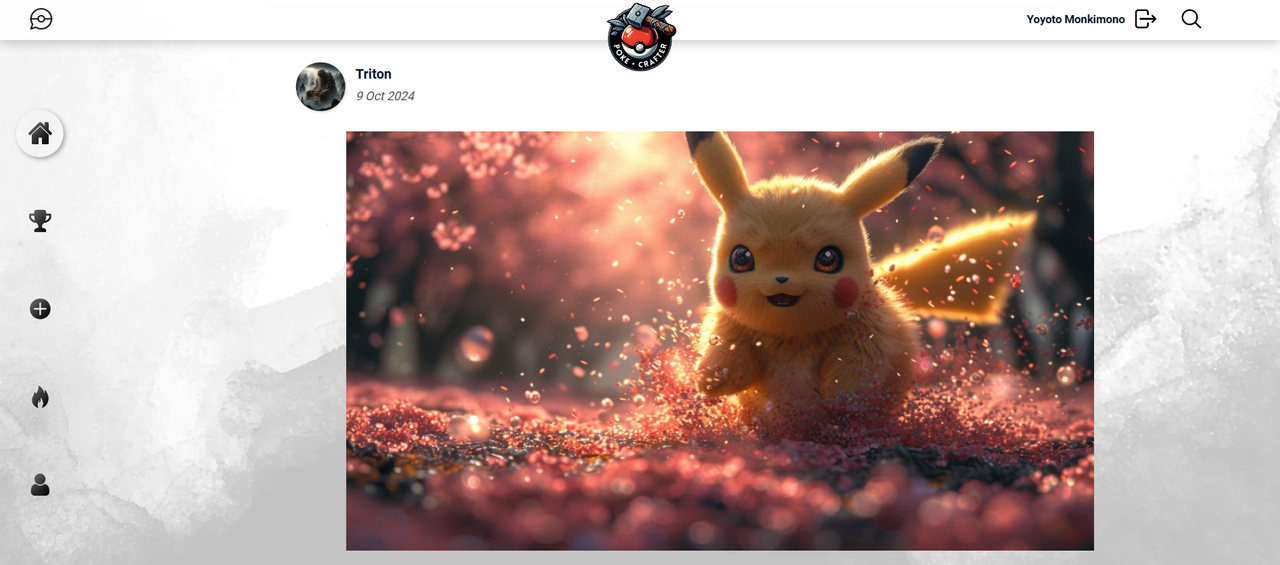Click the Poke Crafter logo
This screenshot has height=565, width=1280.
click(x=641, y=36)
